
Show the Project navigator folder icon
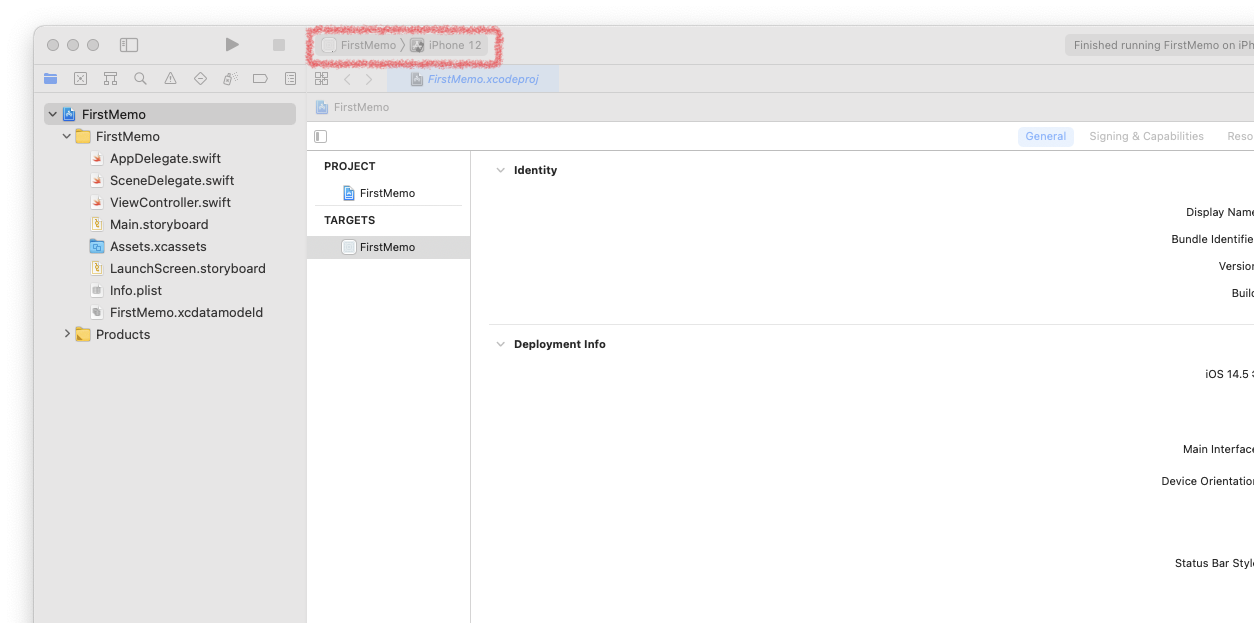point(51,79)
